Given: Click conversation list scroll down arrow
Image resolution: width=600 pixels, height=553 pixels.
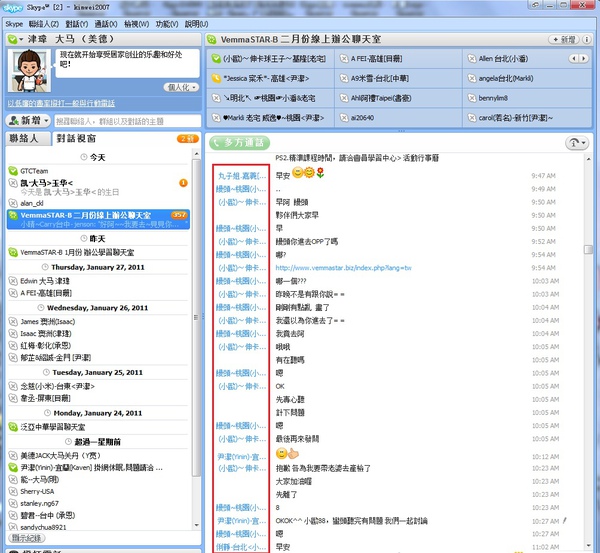Looking at the screenshot, I should pyautogui.click(x=196, y=525).
